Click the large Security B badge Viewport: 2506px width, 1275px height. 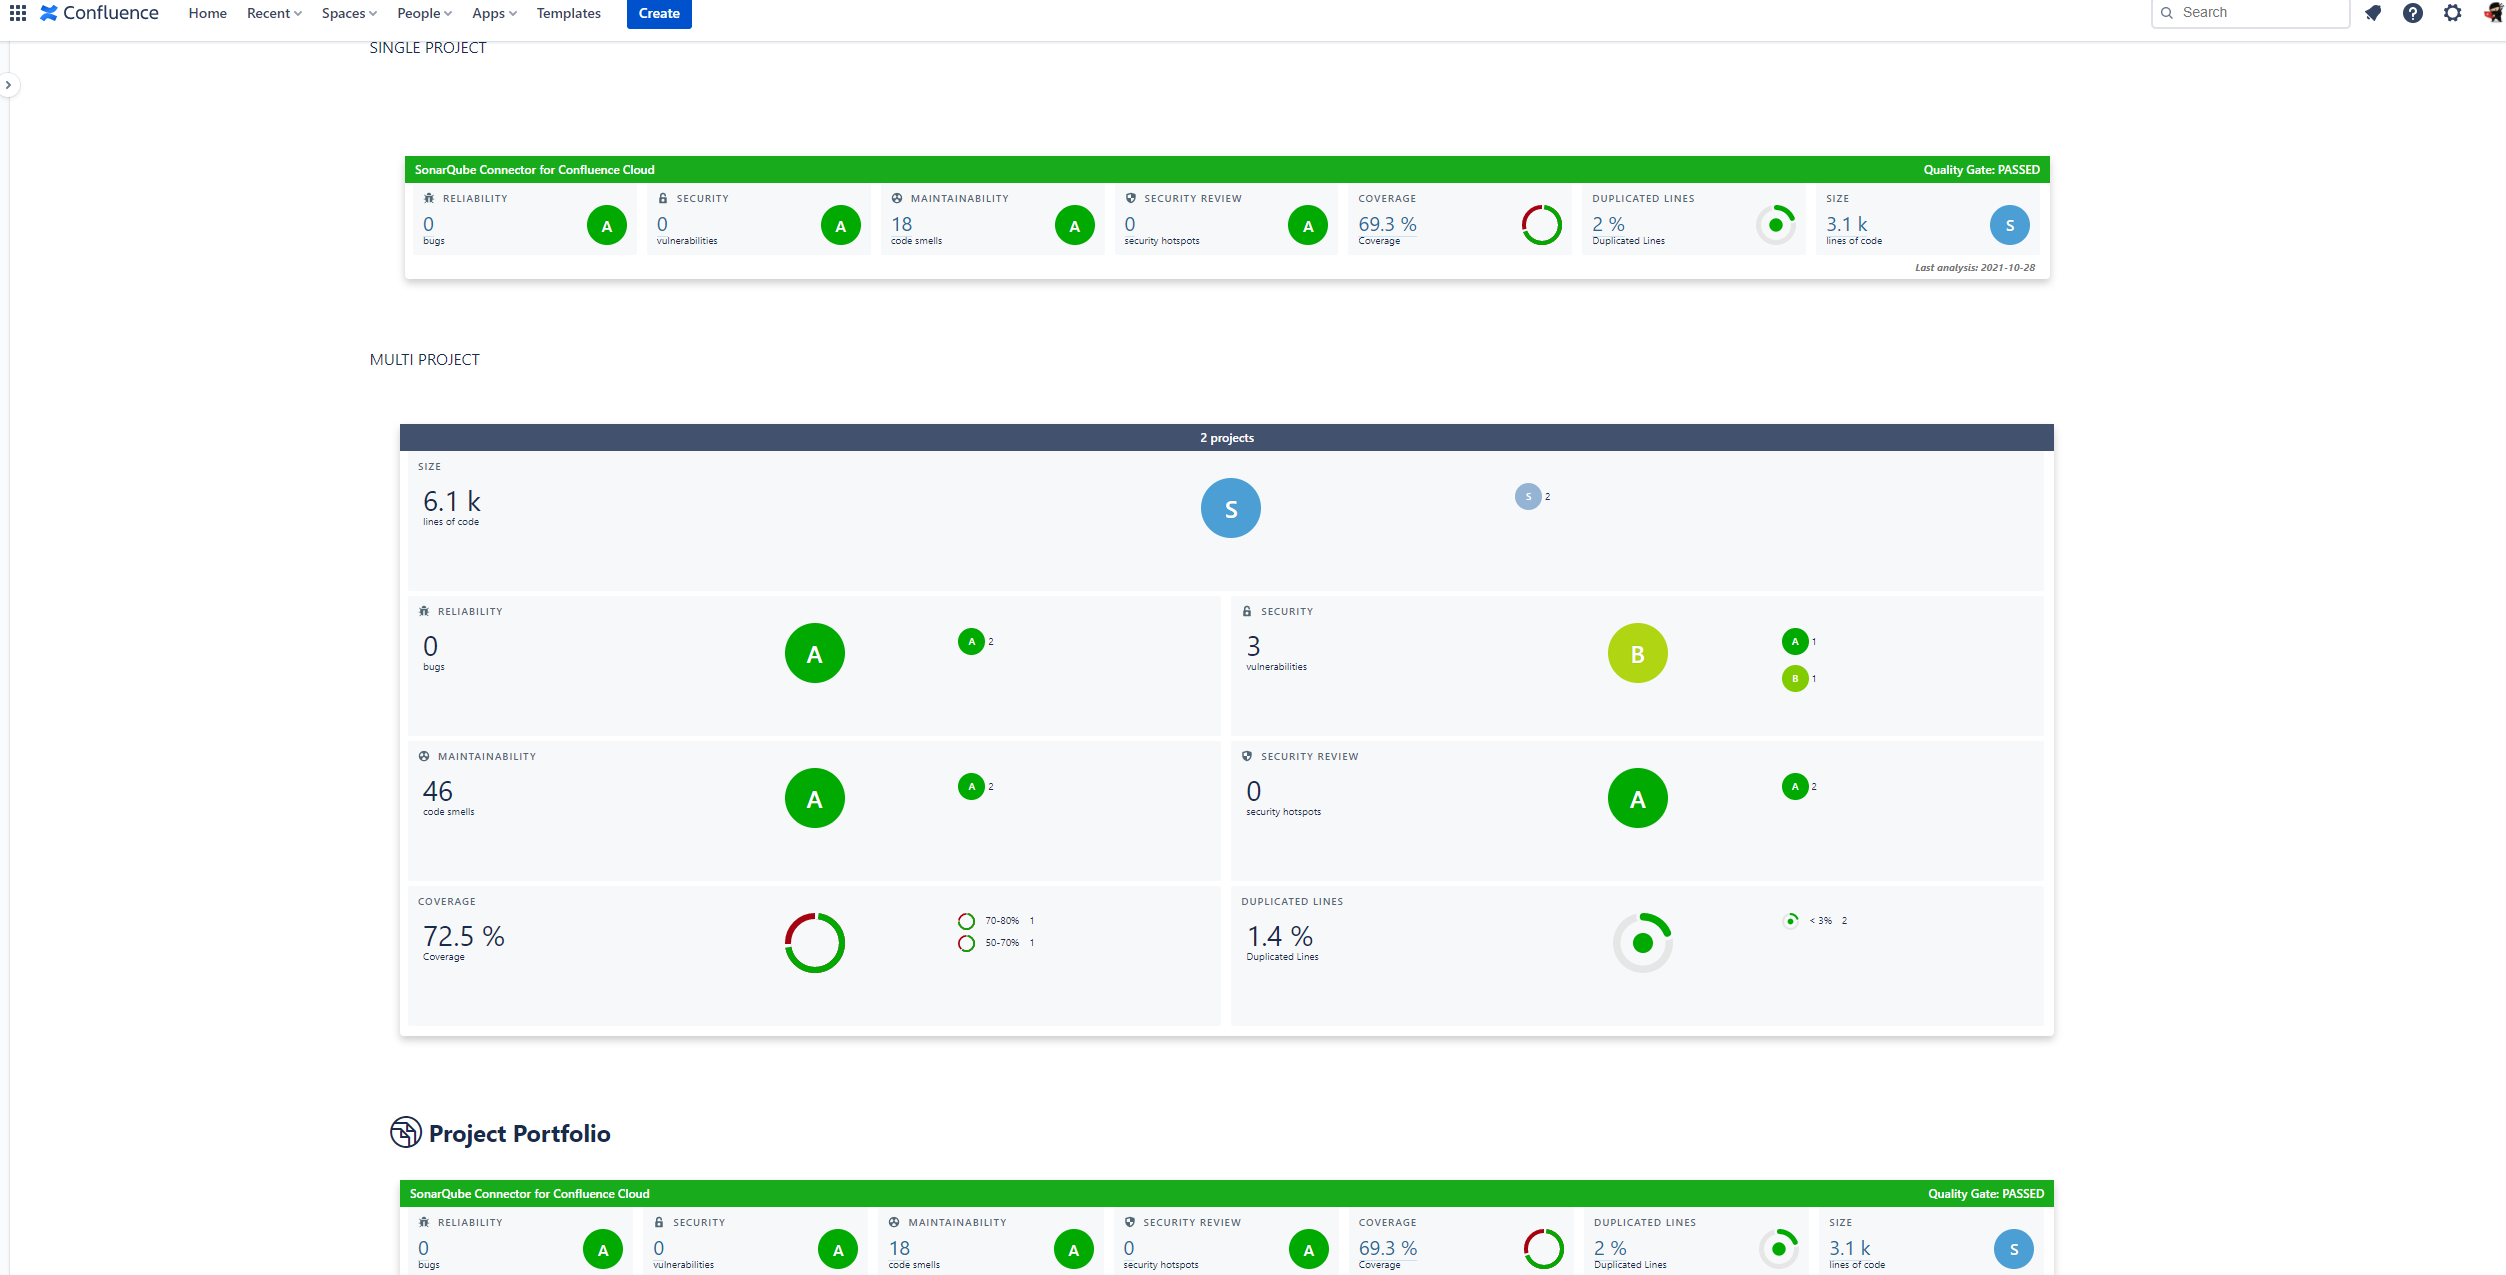(x=1638, y=653)
